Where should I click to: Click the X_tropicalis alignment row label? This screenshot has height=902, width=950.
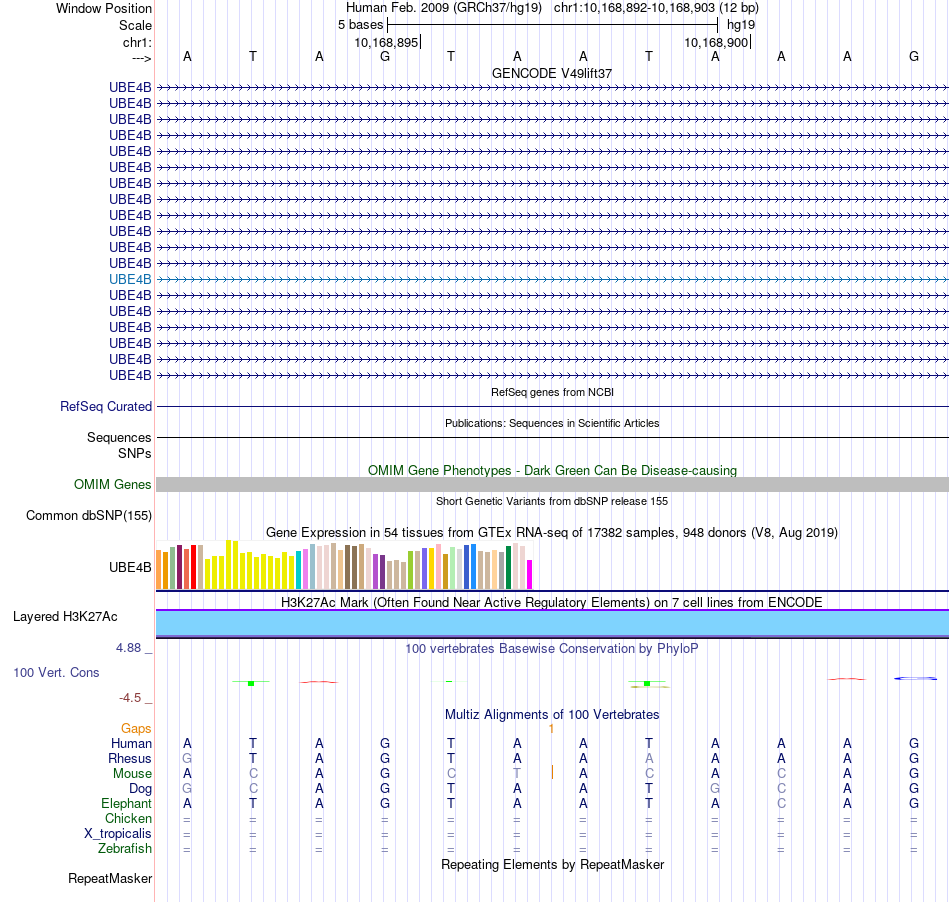(118, 834)
